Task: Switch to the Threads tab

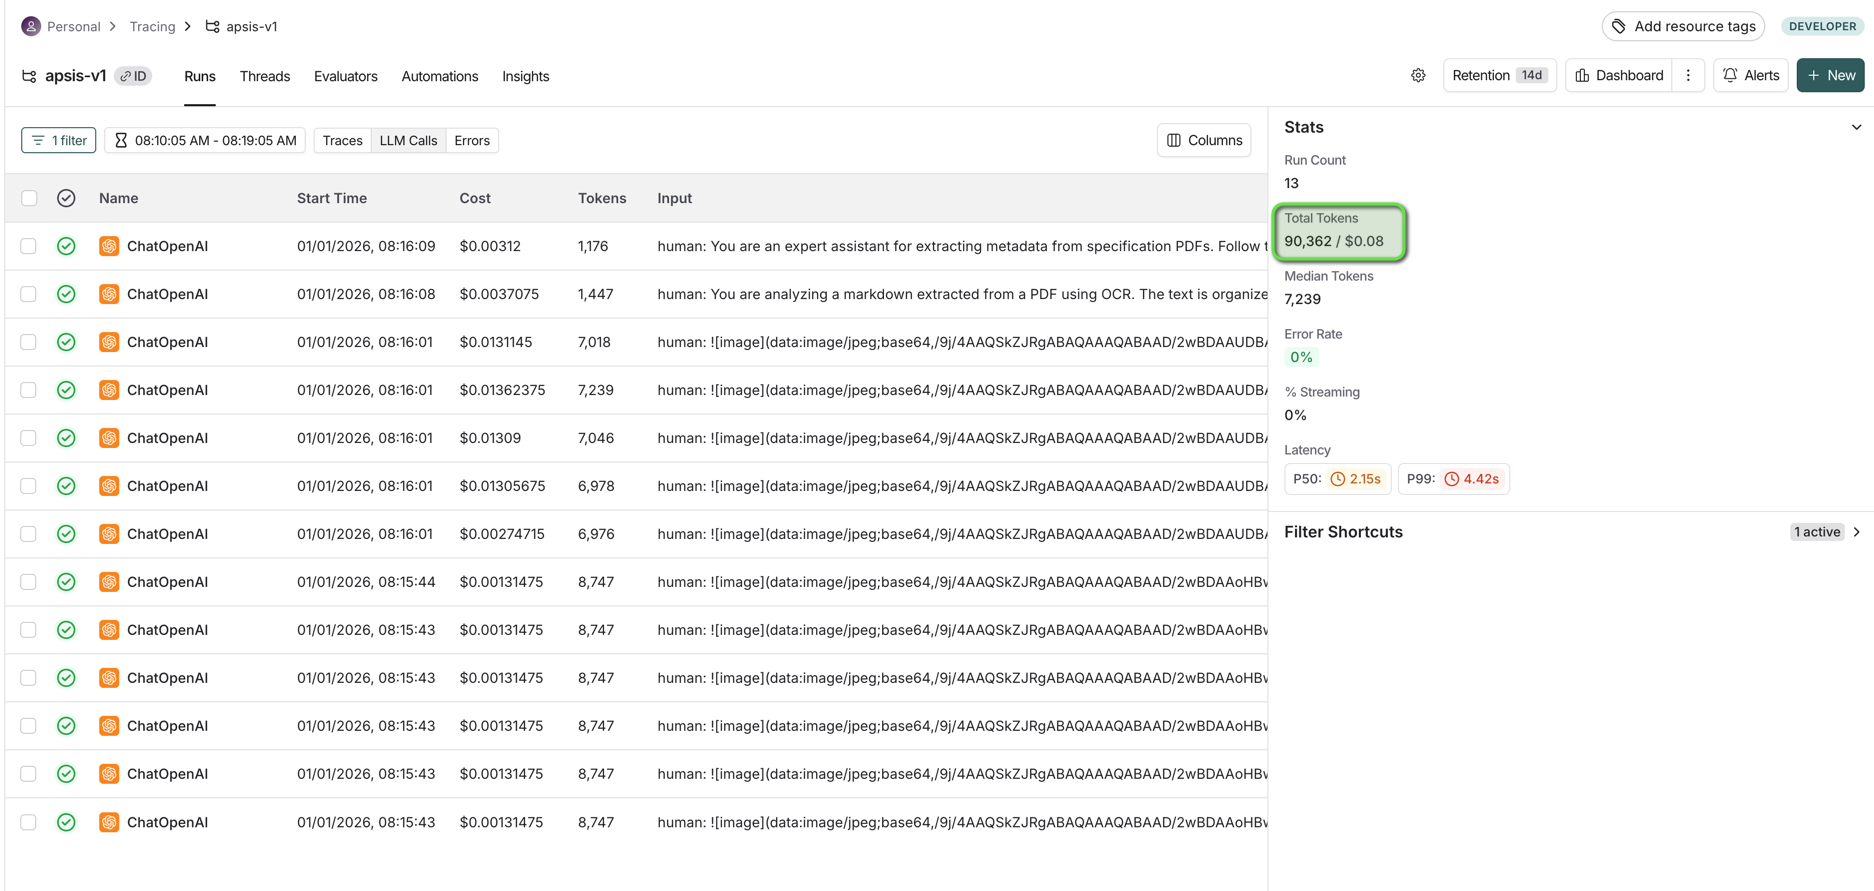Action: 265,77
